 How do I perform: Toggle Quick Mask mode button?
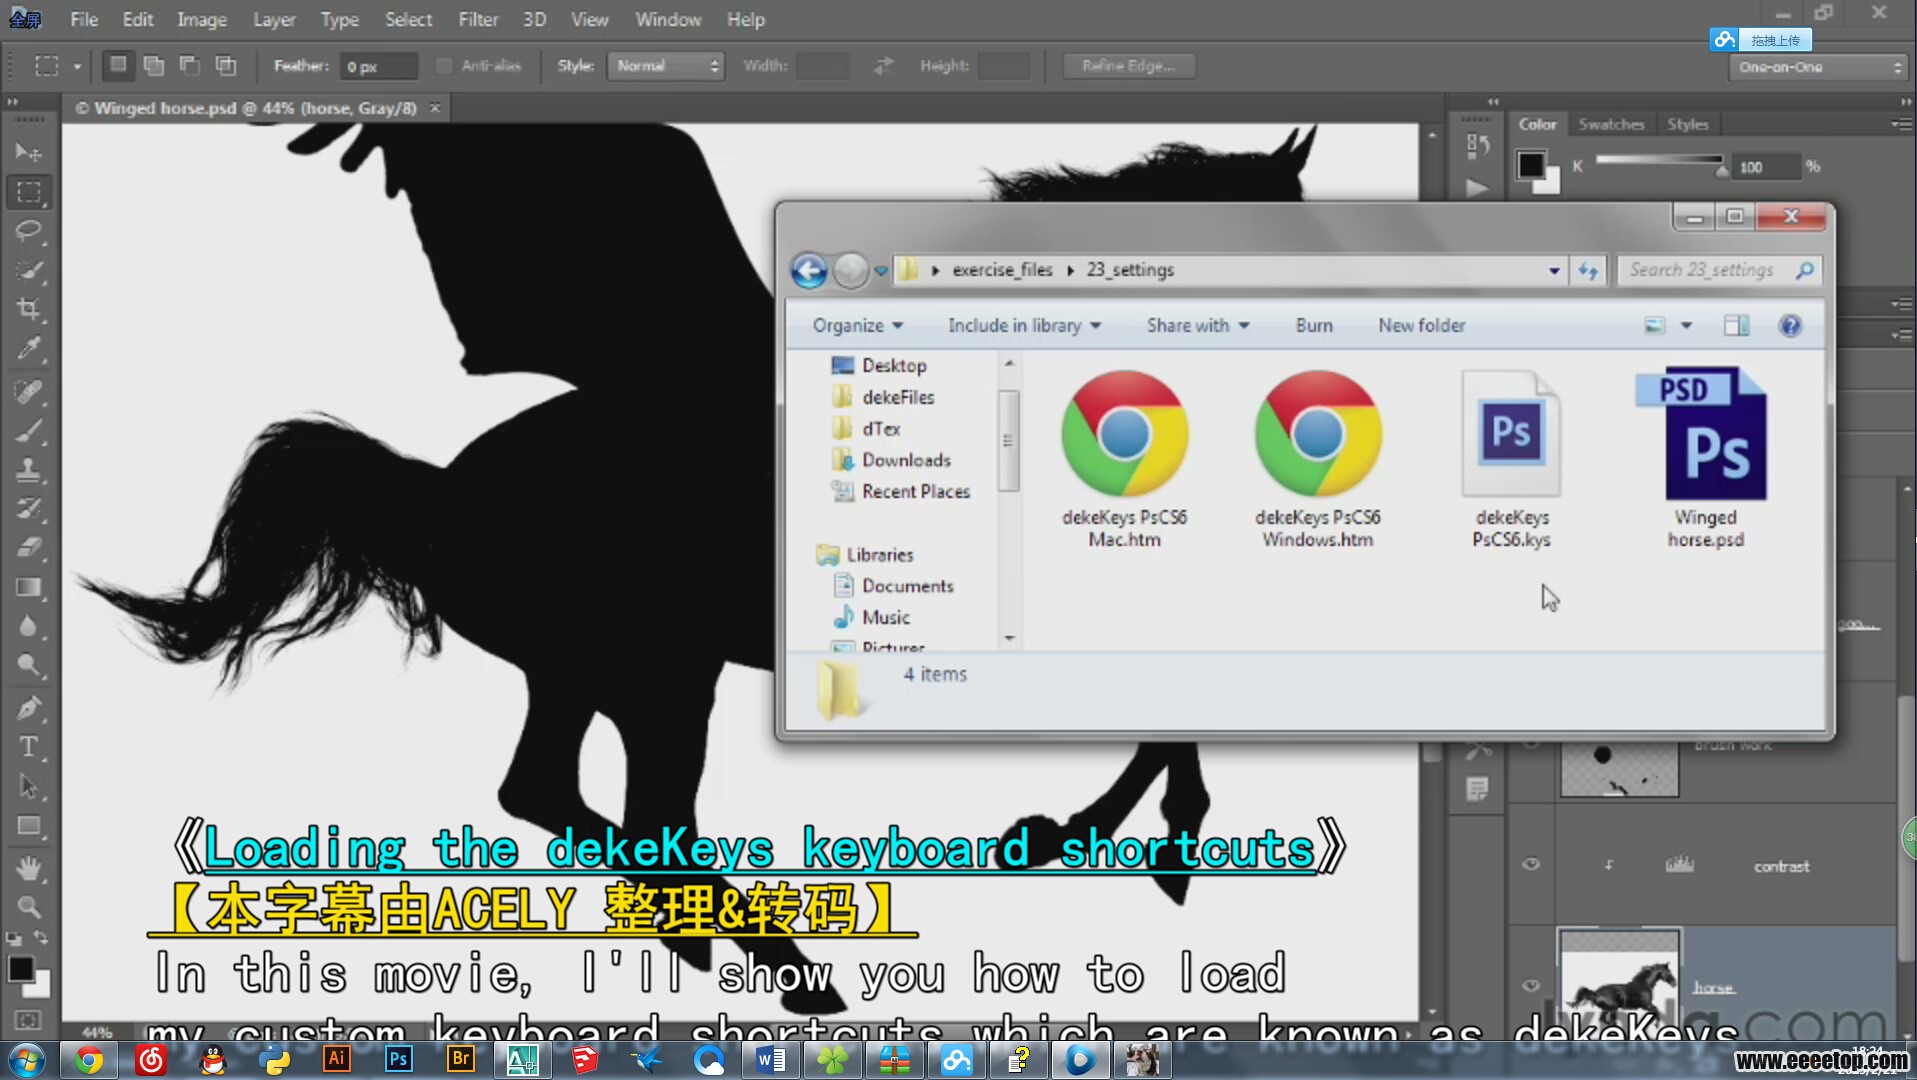coord(28,1020)
